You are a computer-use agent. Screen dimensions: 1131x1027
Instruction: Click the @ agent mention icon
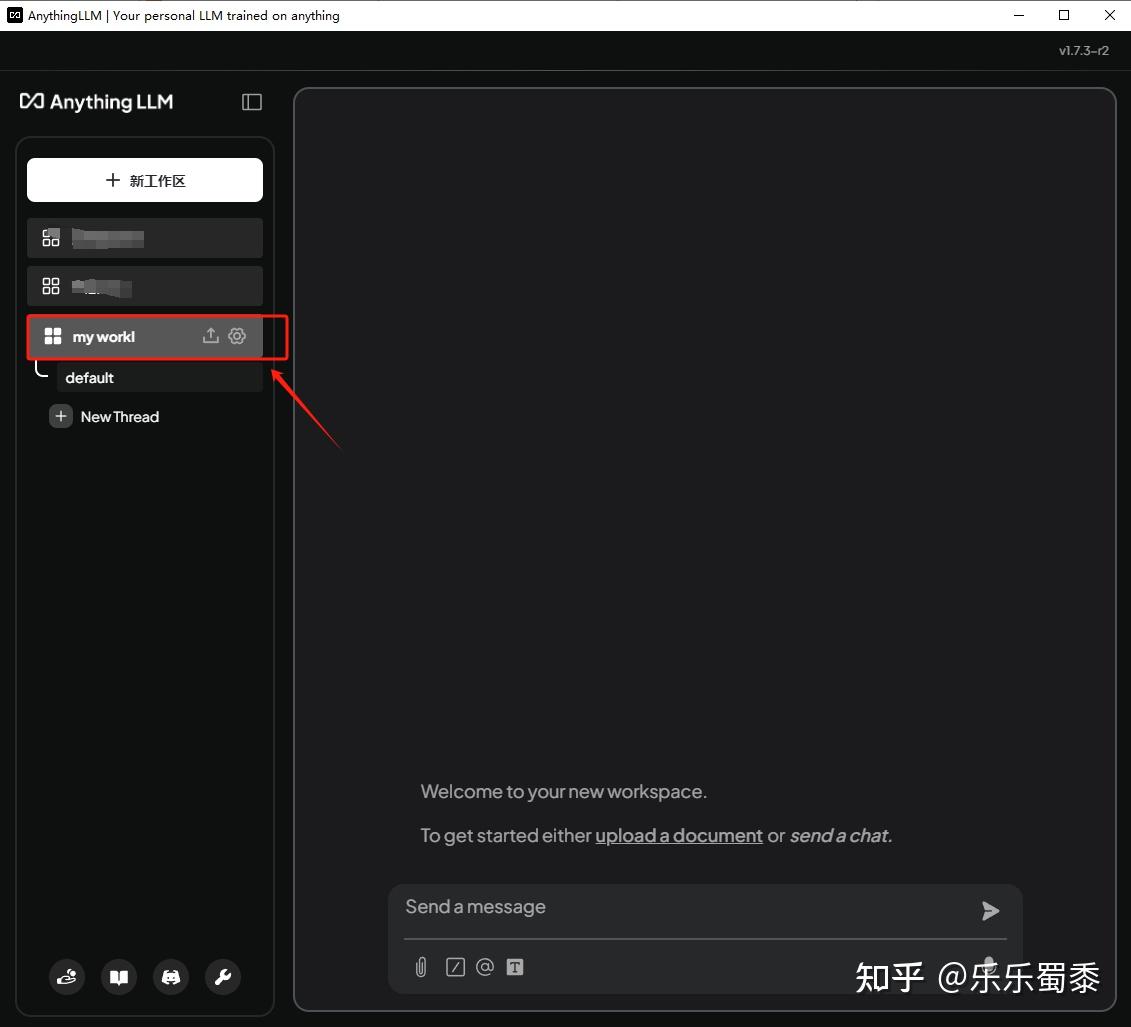point(485,966)
